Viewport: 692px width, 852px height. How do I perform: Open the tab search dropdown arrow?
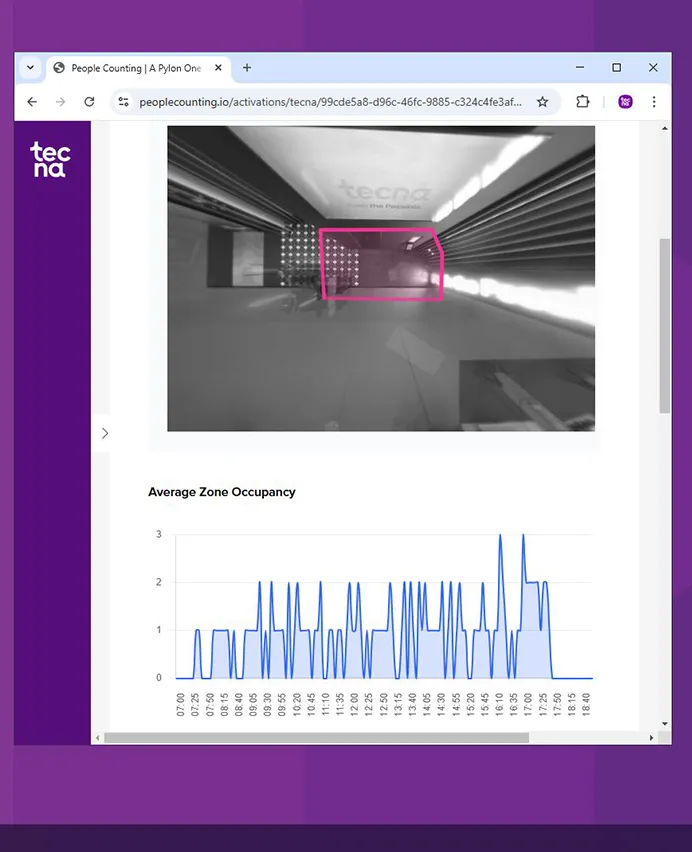point(30,68)
